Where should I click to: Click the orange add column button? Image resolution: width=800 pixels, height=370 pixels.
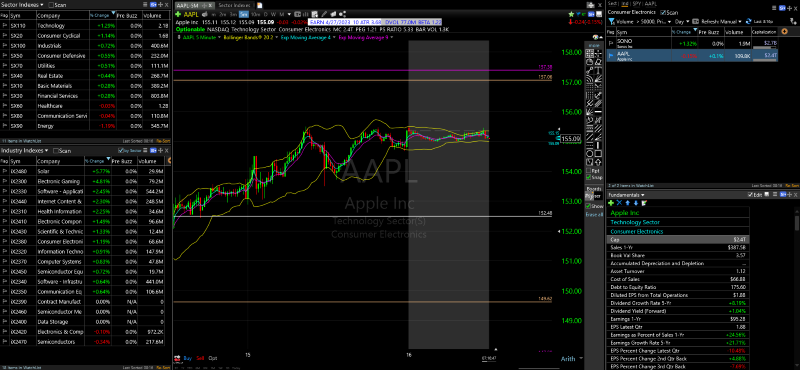pos(784,31)
